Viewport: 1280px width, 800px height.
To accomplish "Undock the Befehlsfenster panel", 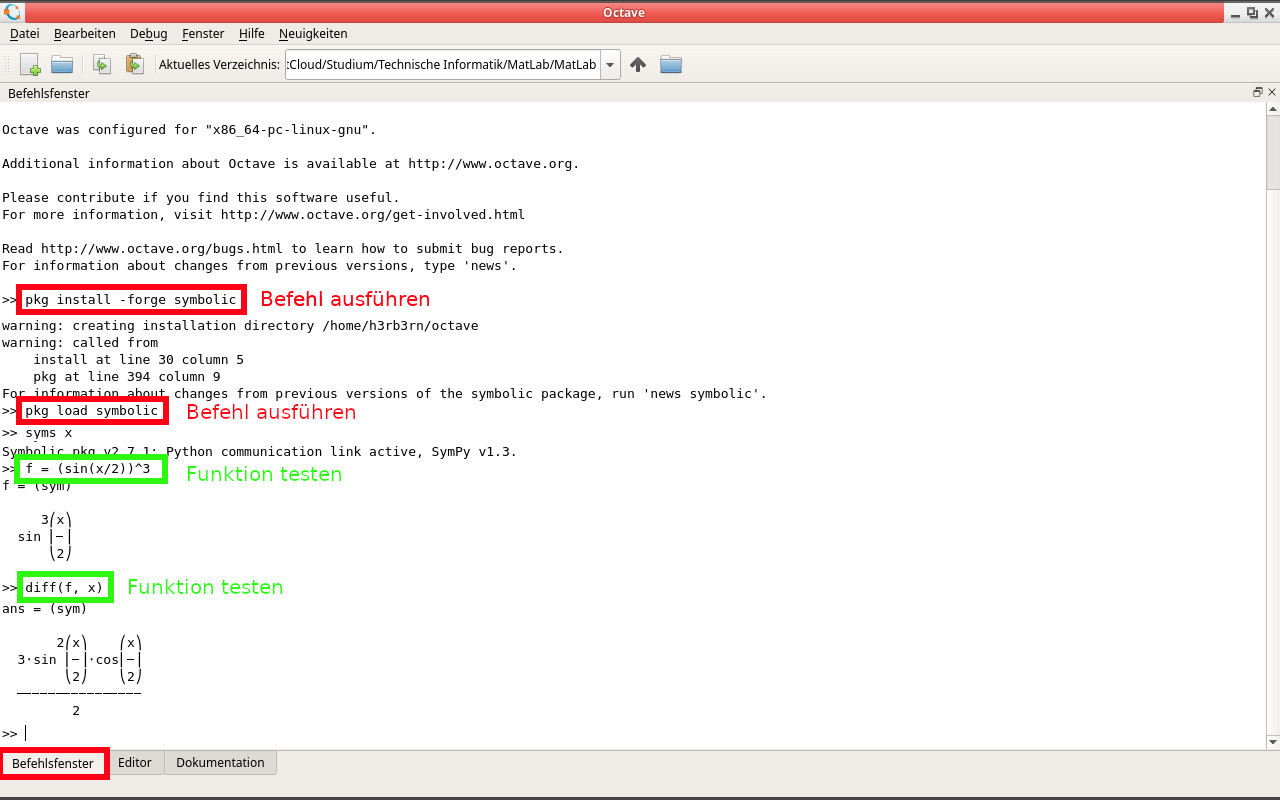I will pos(1257,92).
